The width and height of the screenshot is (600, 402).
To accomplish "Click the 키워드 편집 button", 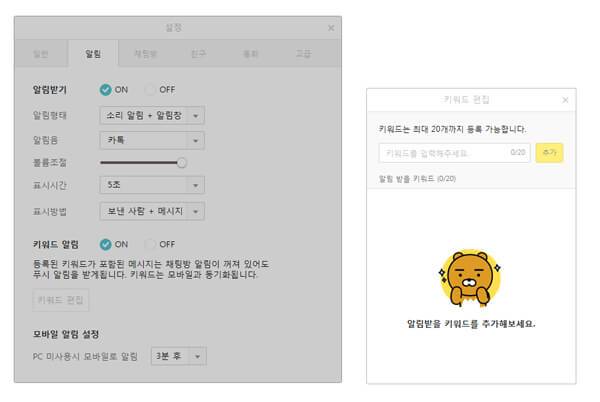I will [60, 300].
